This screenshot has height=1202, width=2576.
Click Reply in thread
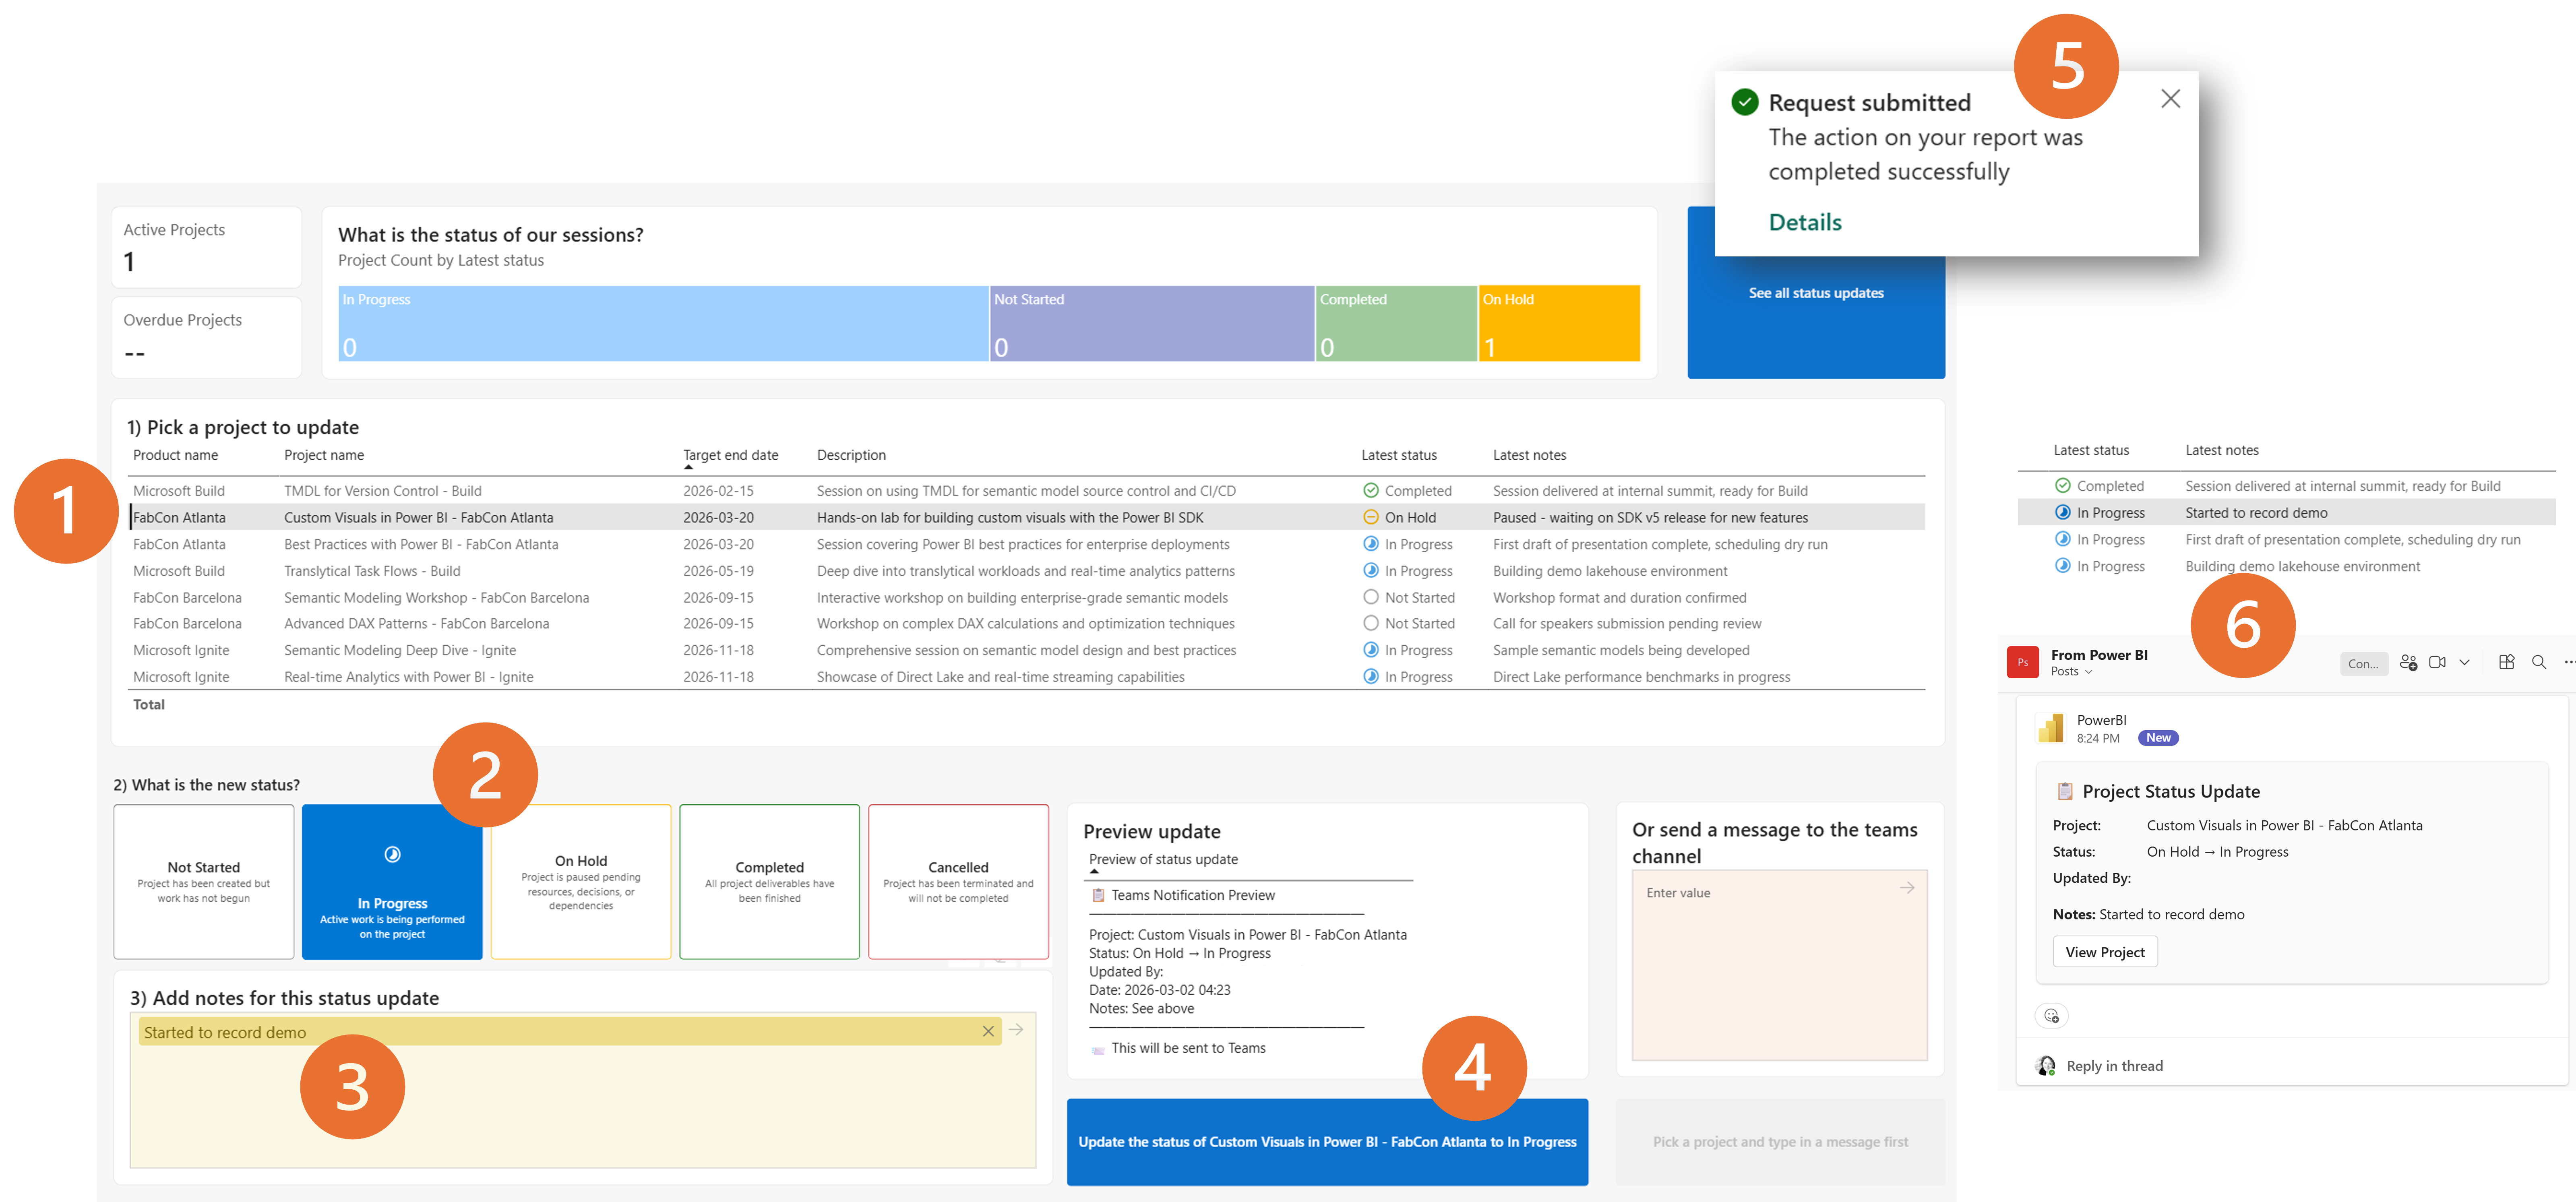(2114, 1066)
